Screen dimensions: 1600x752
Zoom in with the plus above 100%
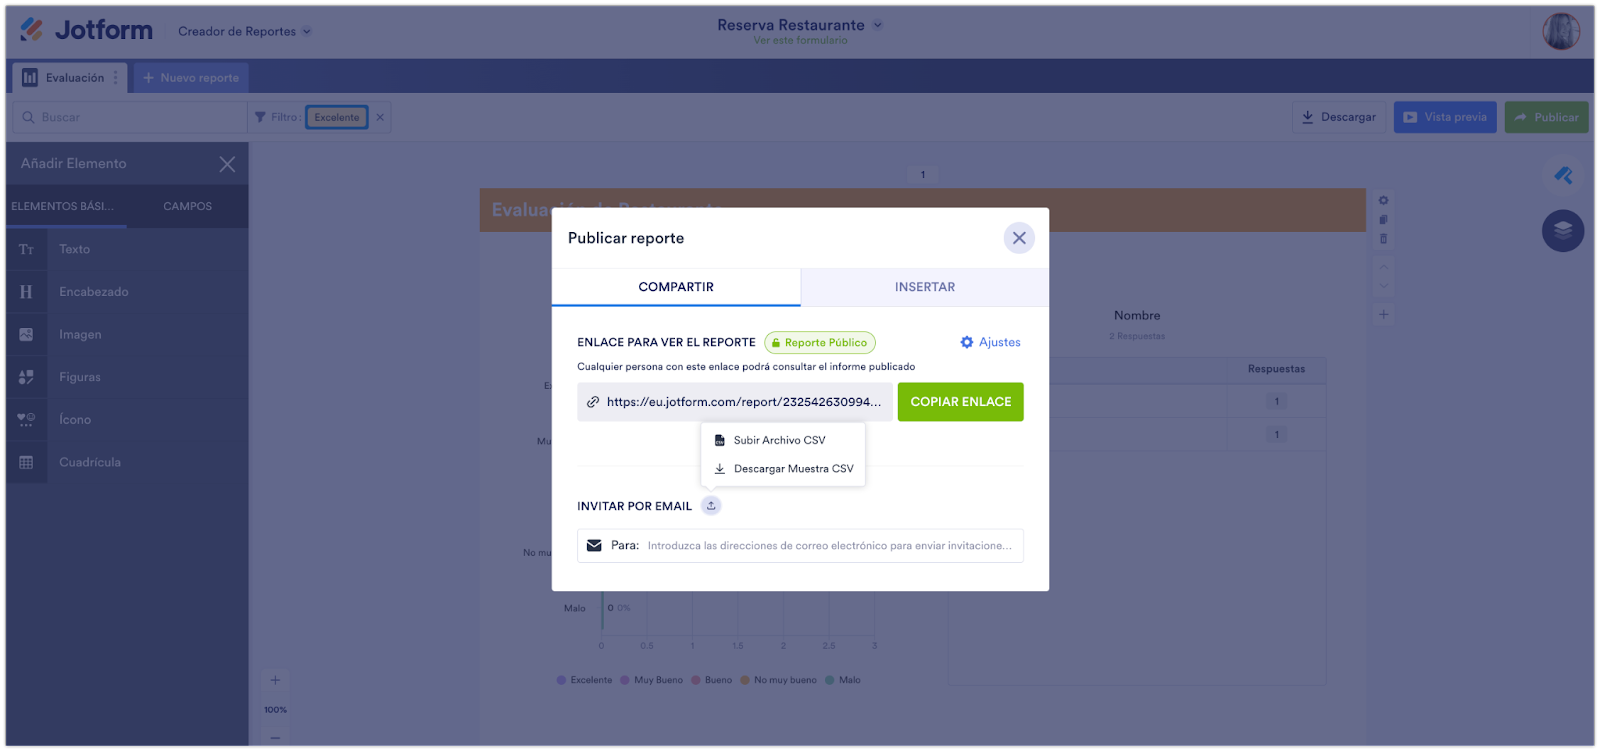[x=275, y=681]
